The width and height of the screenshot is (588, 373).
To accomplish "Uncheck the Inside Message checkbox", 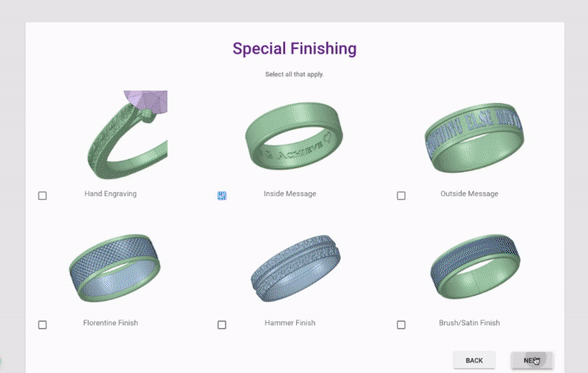I will 222,196.
